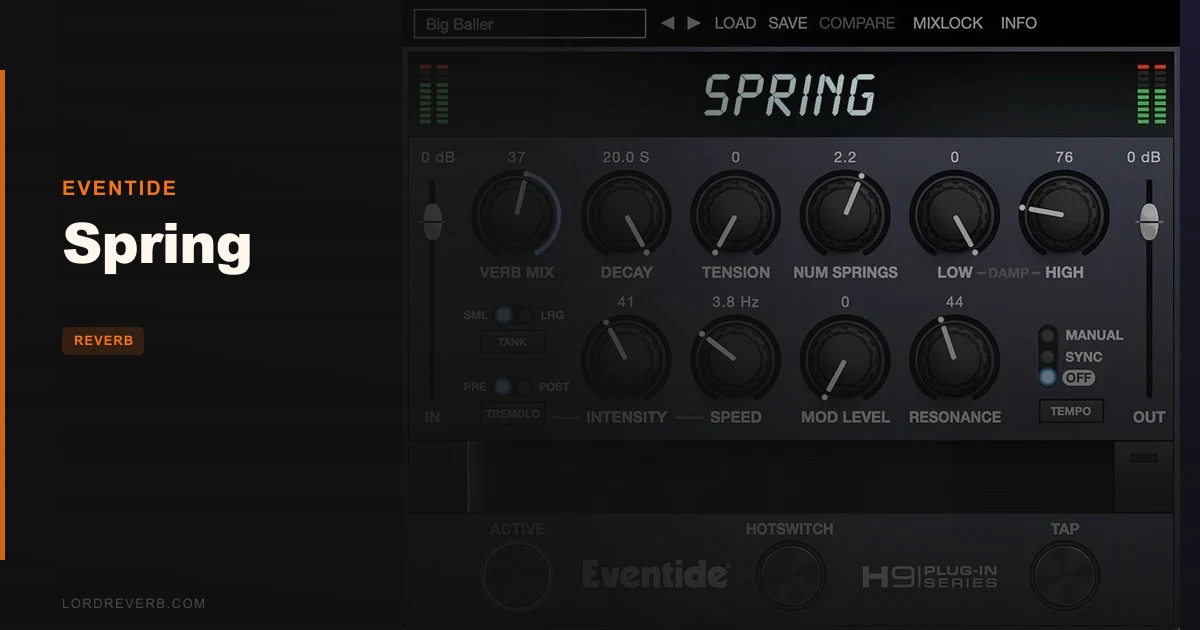Click the tremolo Speed knob
The height and width of the screenshot is (630, 1200).
[735, 359]
